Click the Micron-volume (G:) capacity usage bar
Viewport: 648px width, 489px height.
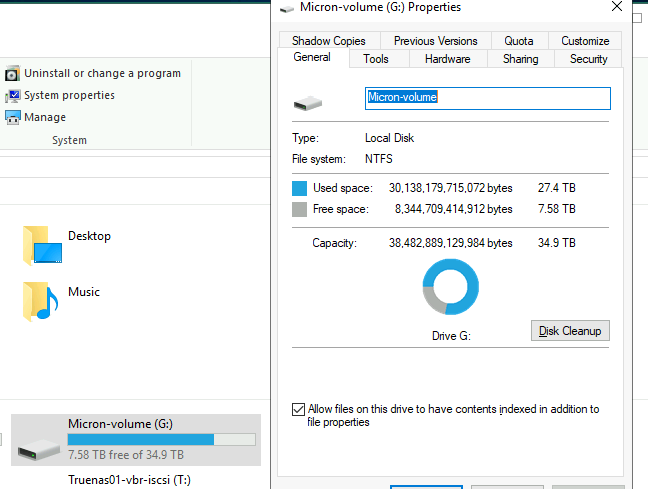[162, 439]
